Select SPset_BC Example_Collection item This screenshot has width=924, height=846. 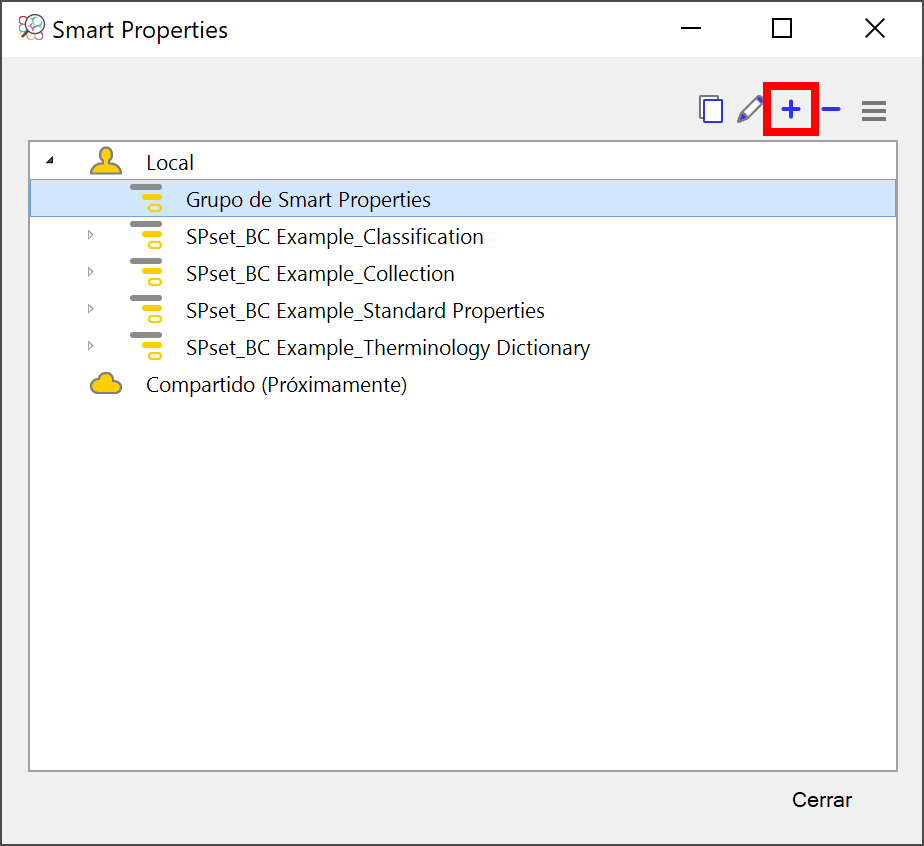tap(320, 274)
